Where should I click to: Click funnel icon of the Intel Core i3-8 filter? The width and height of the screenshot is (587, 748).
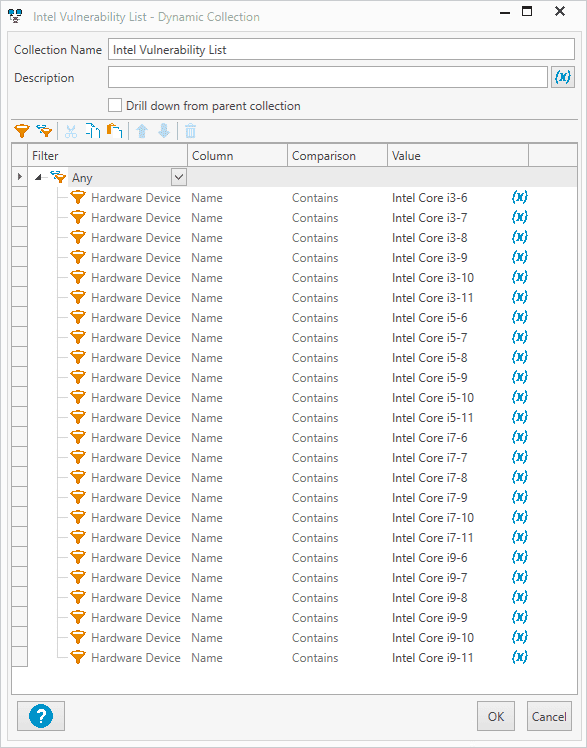(x=78, y=237)
